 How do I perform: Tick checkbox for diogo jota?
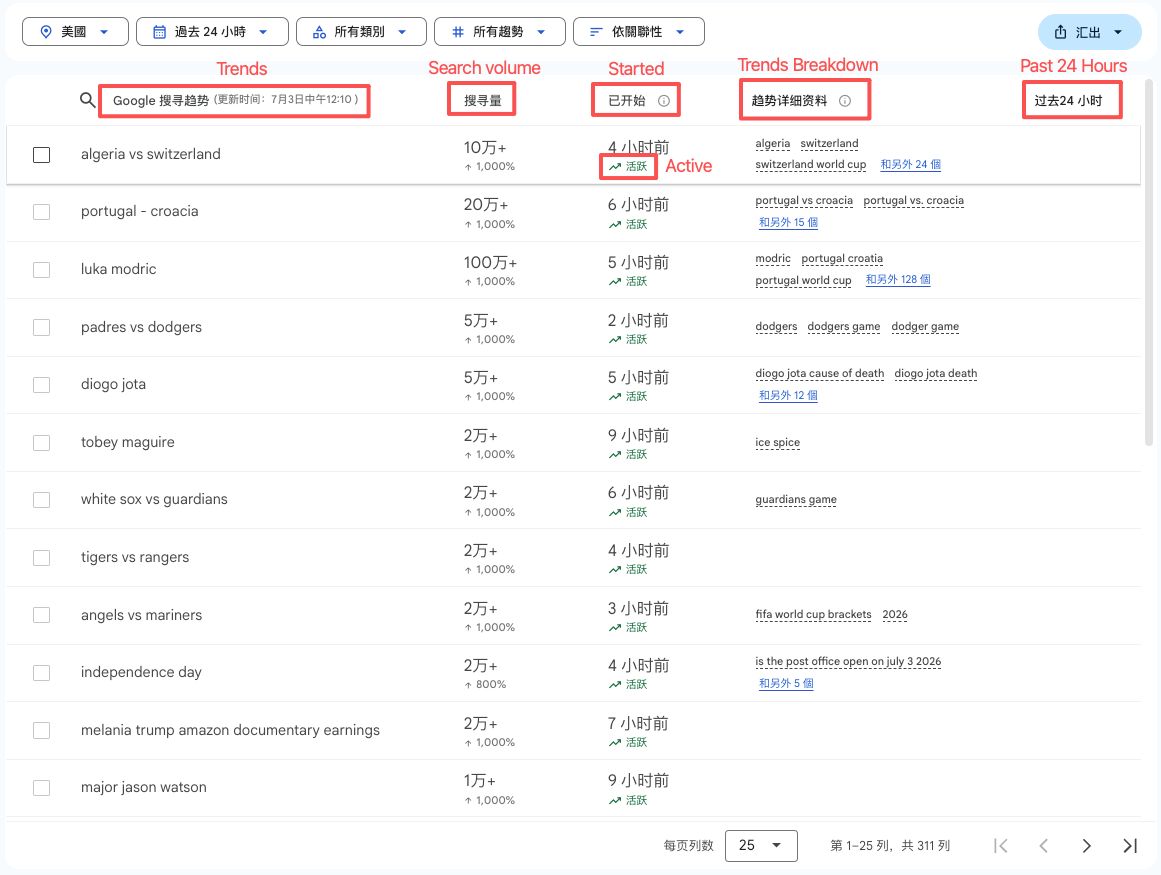point(41,385)
